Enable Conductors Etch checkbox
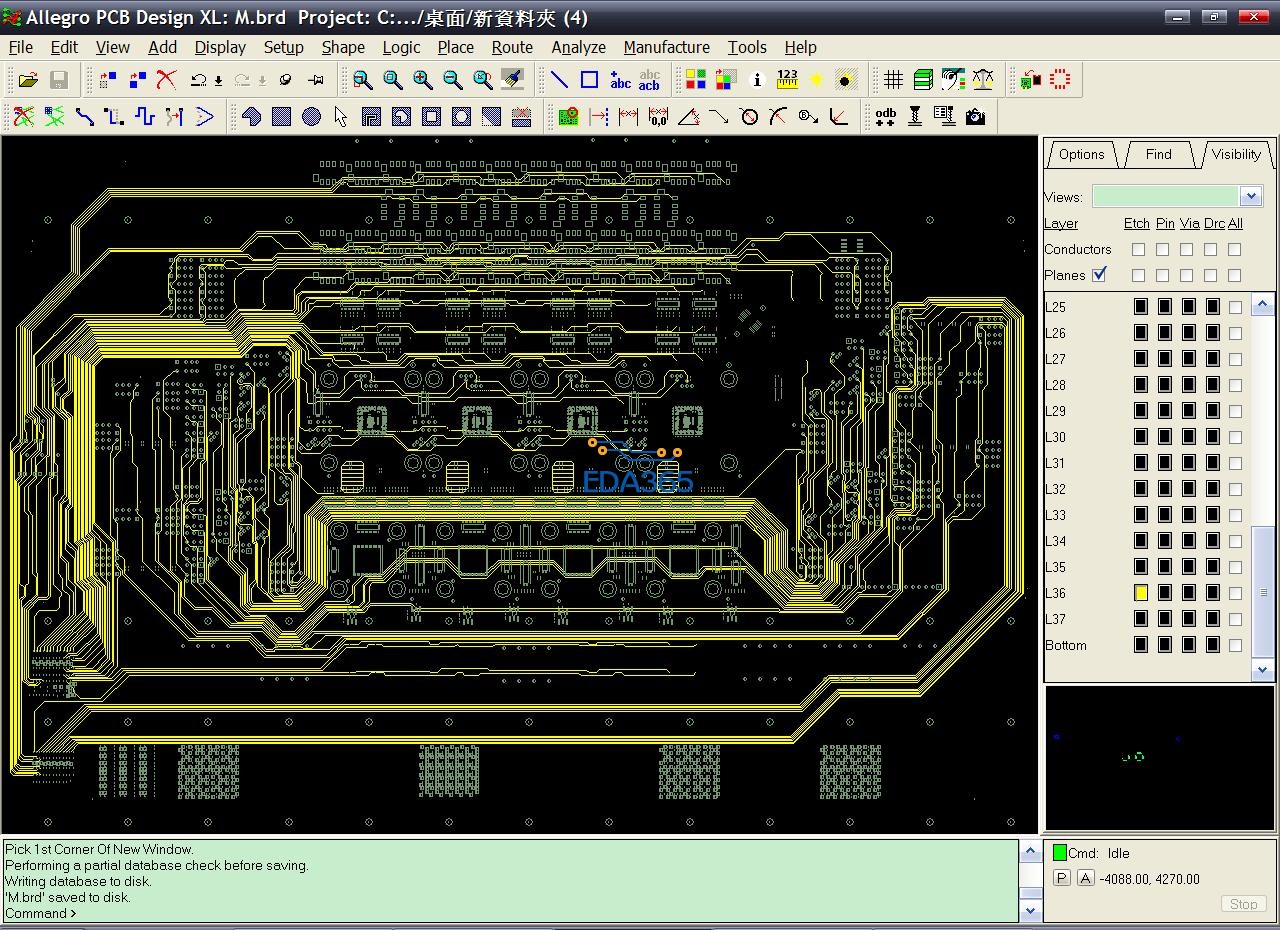Viewport: 1280px width, 930px height. pyautogui.click(x=1138, y=249)
